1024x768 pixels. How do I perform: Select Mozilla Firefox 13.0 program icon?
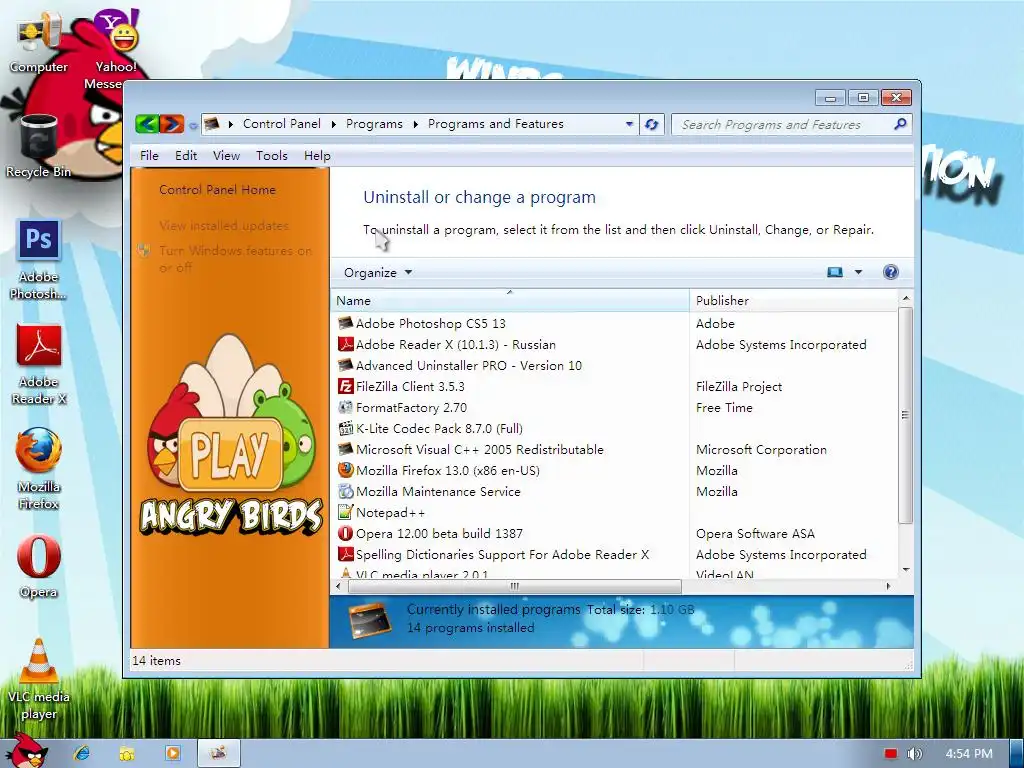click(x=345, y=470)
